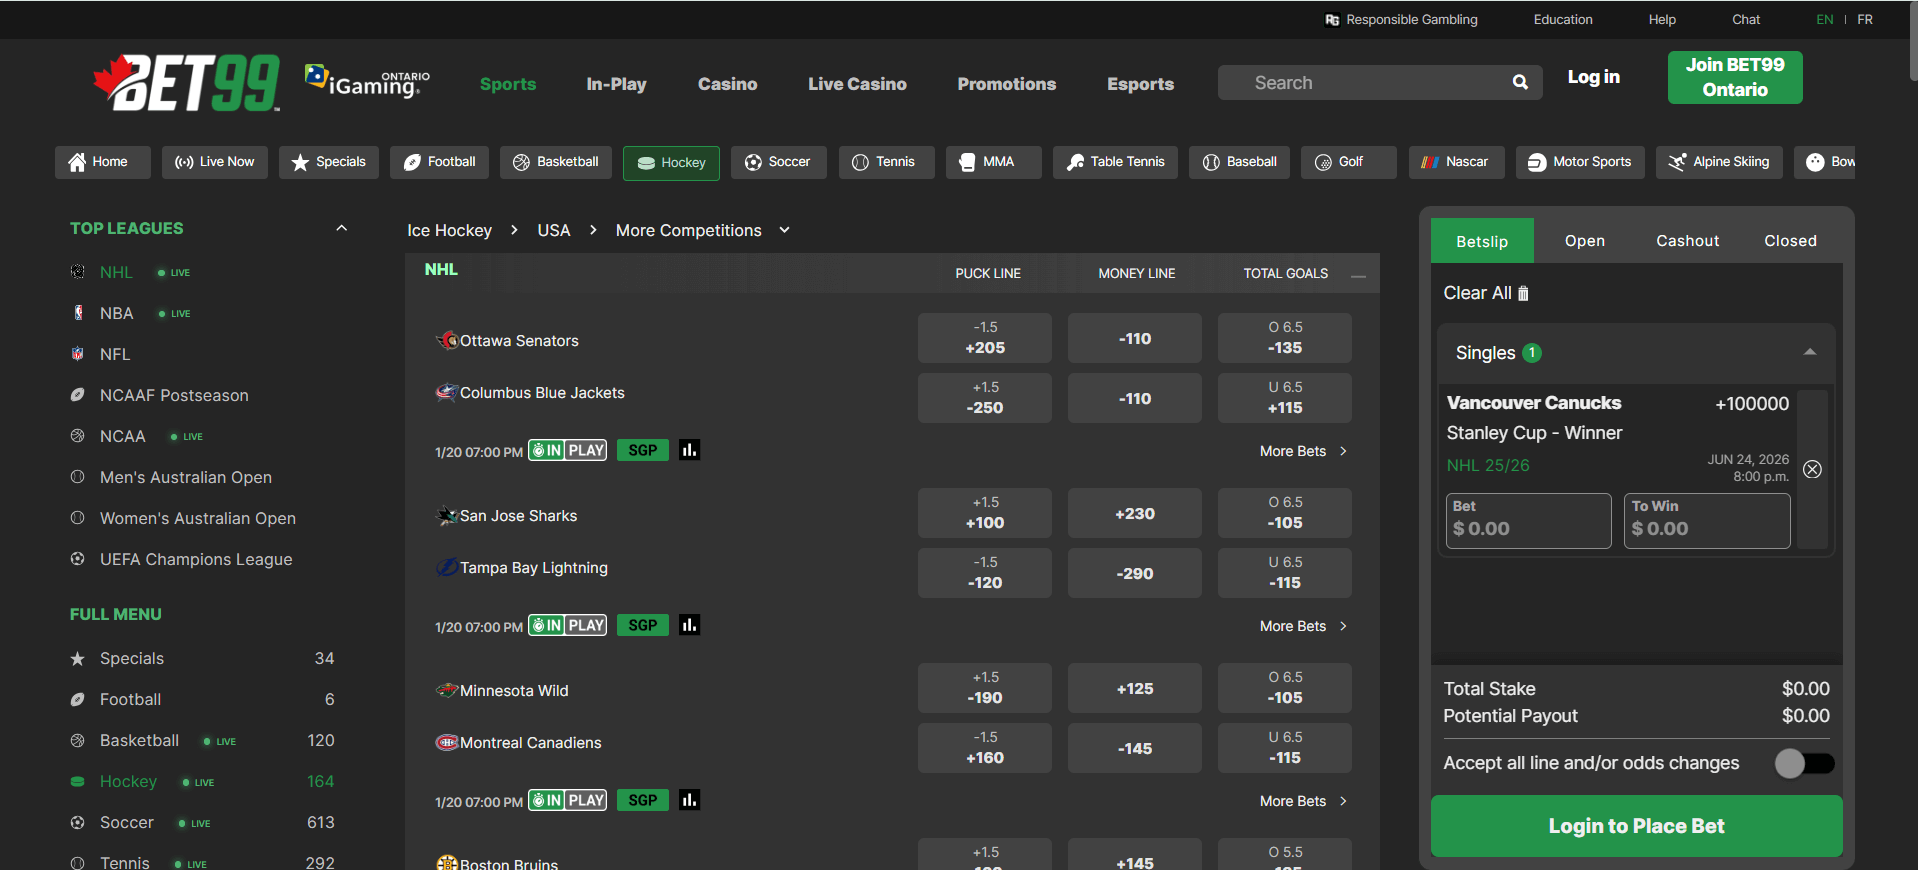Click the To Win amount field
This screenshot has height=870, width=1918.
tap(1707, 520)
